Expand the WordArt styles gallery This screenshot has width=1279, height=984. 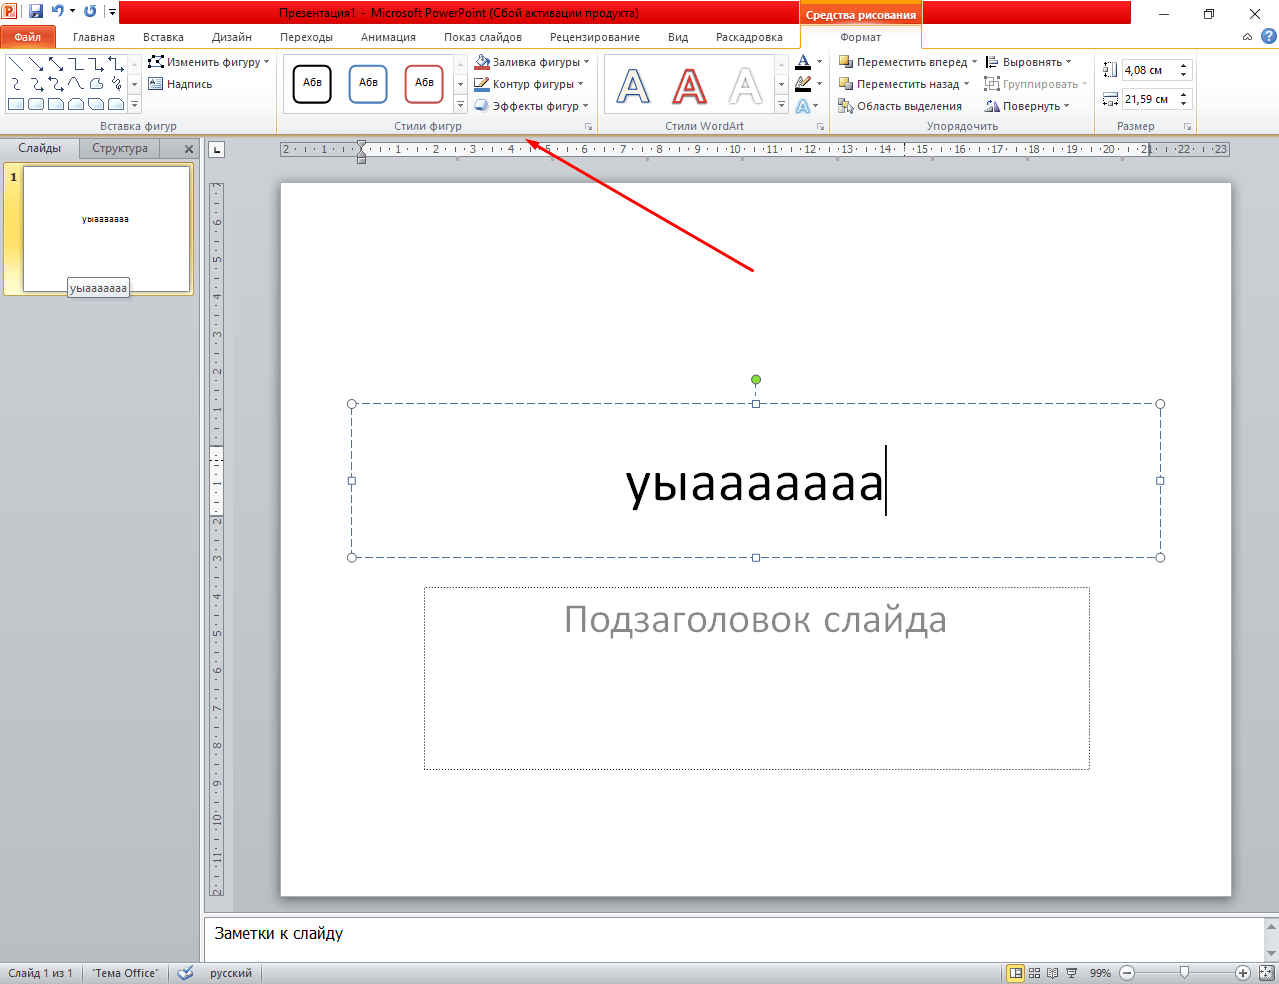(782, 106)
